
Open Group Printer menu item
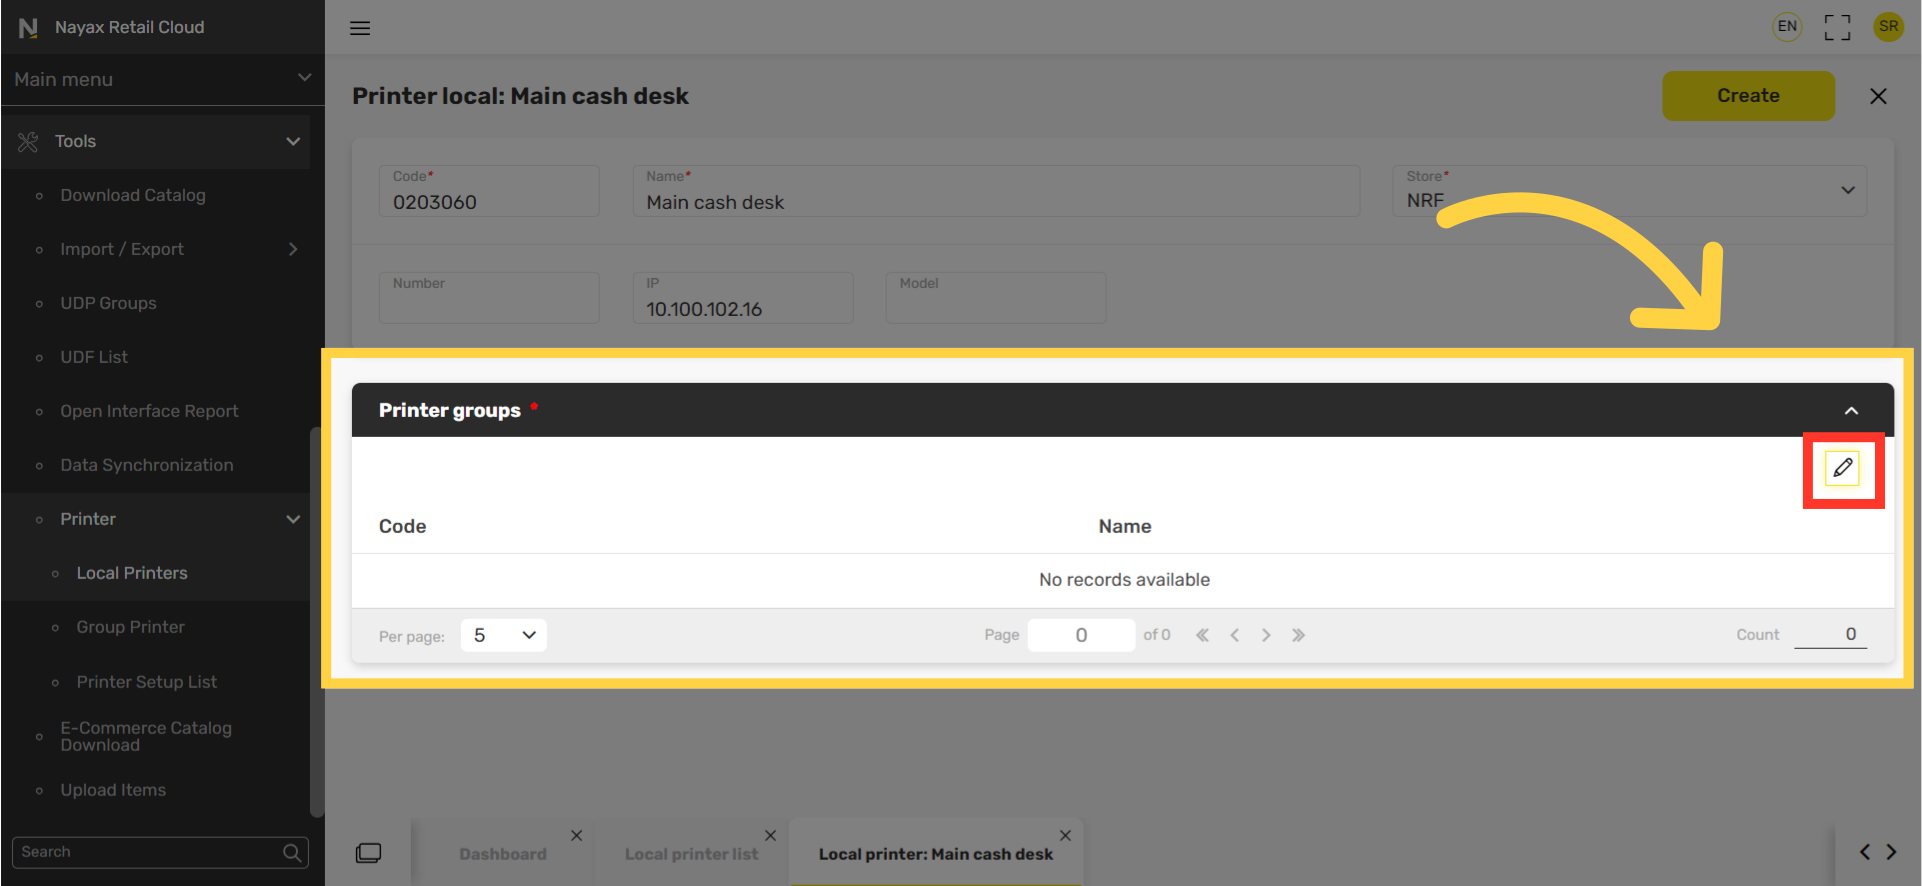131,627
